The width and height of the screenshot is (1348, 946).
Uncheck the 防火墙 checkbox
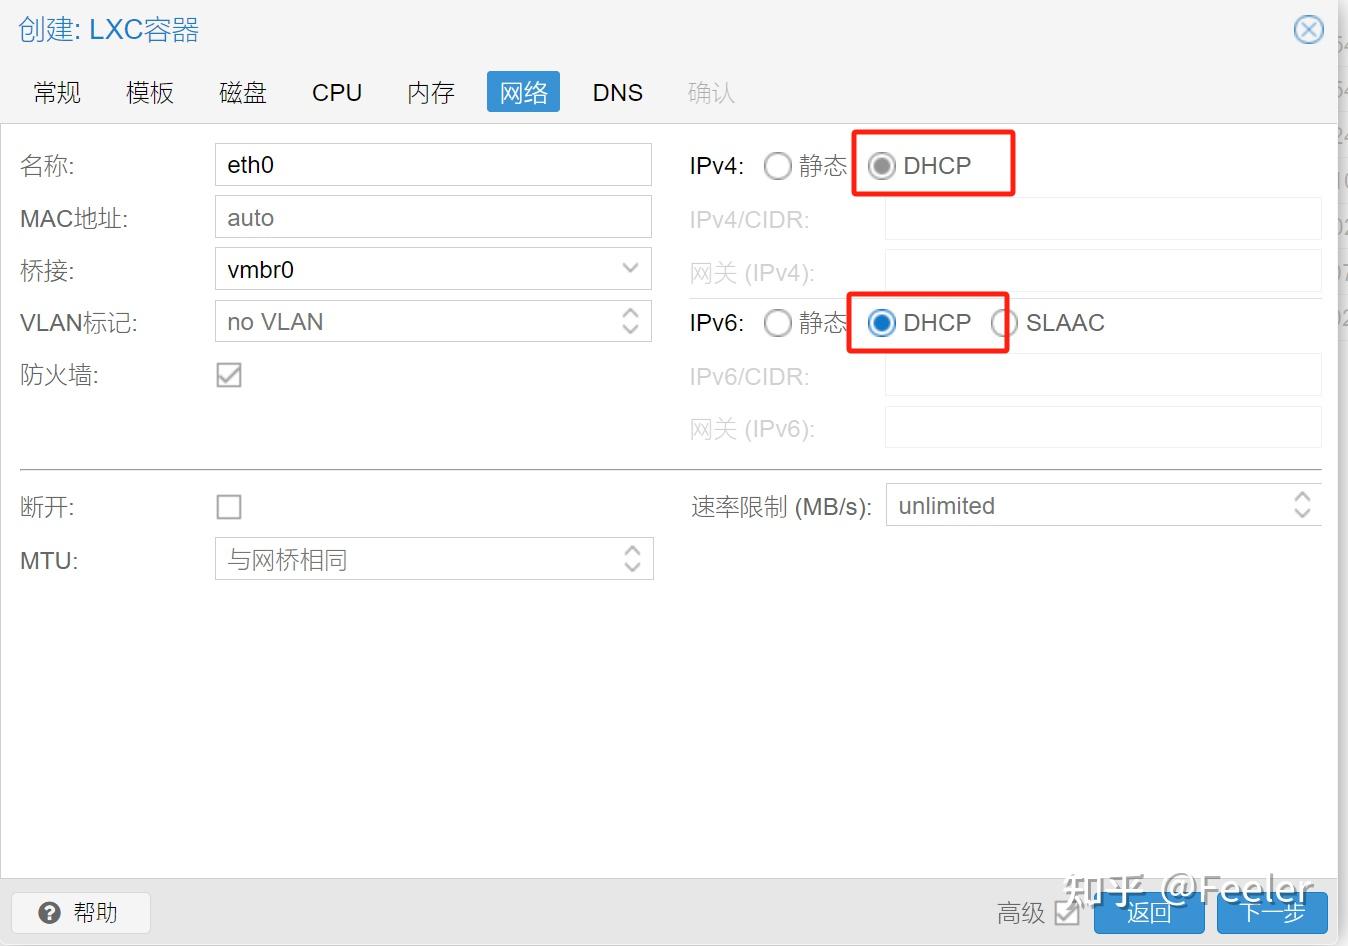[x=228, y=375]
